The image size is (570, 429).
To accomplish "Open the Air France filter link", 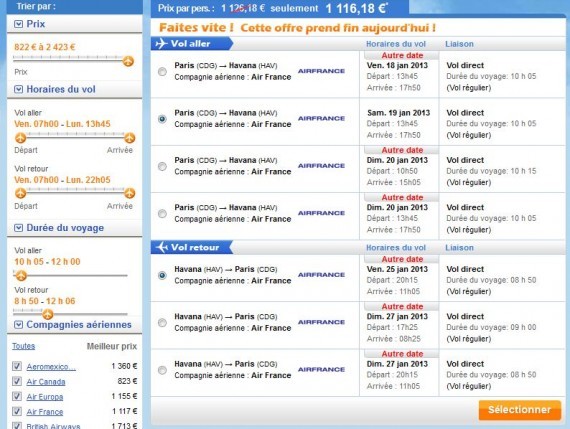I will point(45,412).
